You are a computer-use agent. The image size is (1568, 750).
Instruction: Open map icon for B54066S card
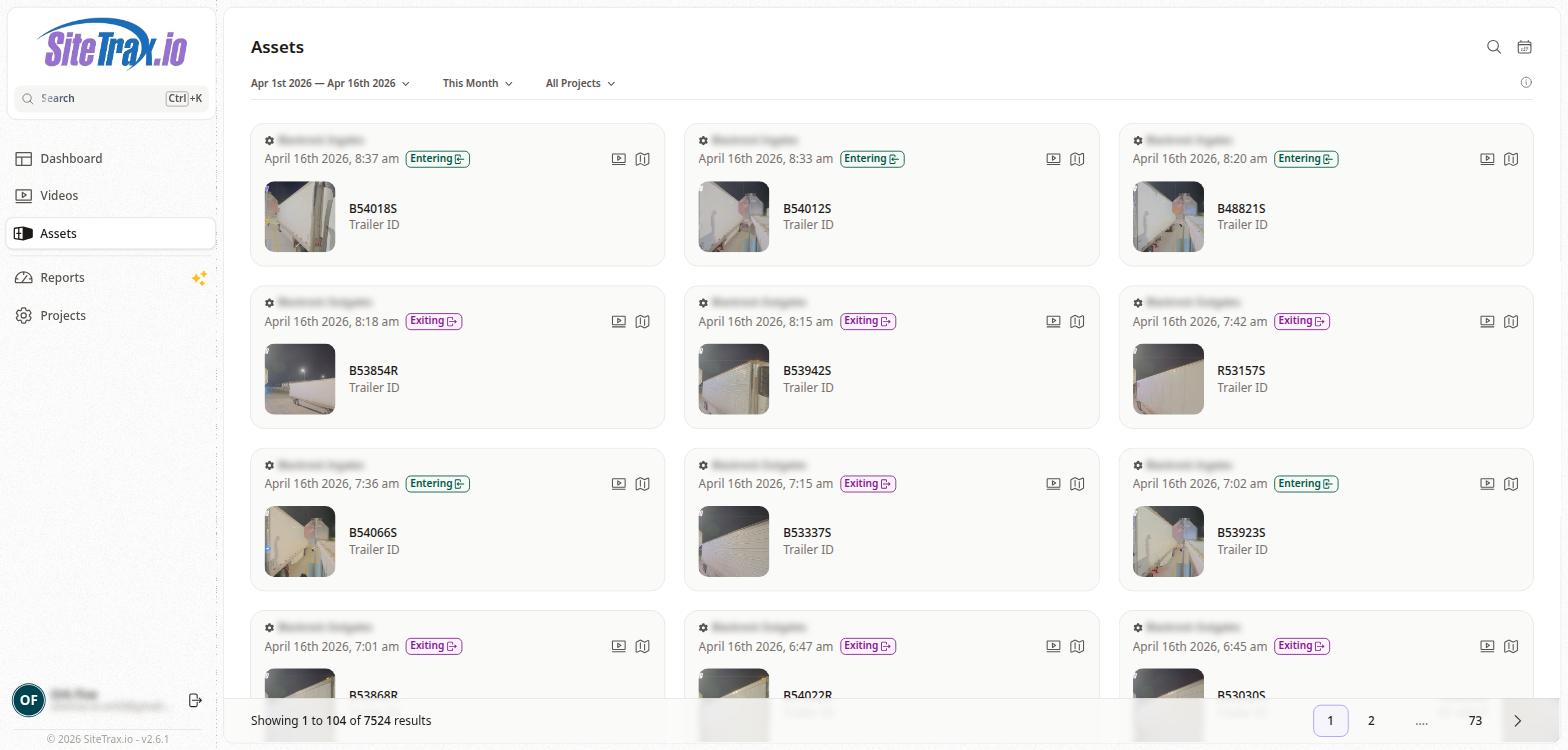click(x=643, y=484)
